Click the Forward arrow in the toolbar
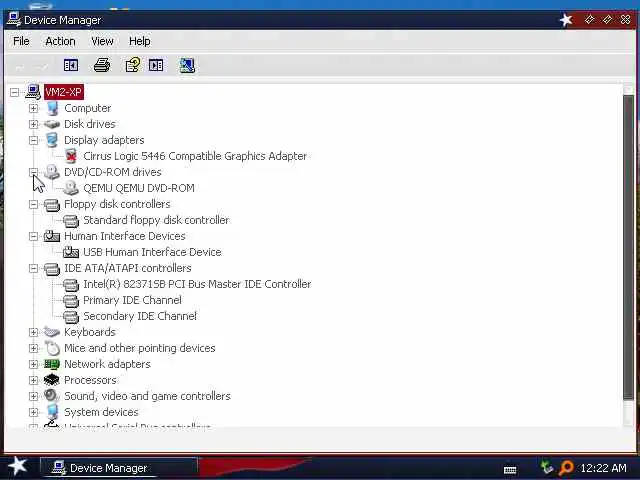The image size is (640, 480). pos(41,67)
